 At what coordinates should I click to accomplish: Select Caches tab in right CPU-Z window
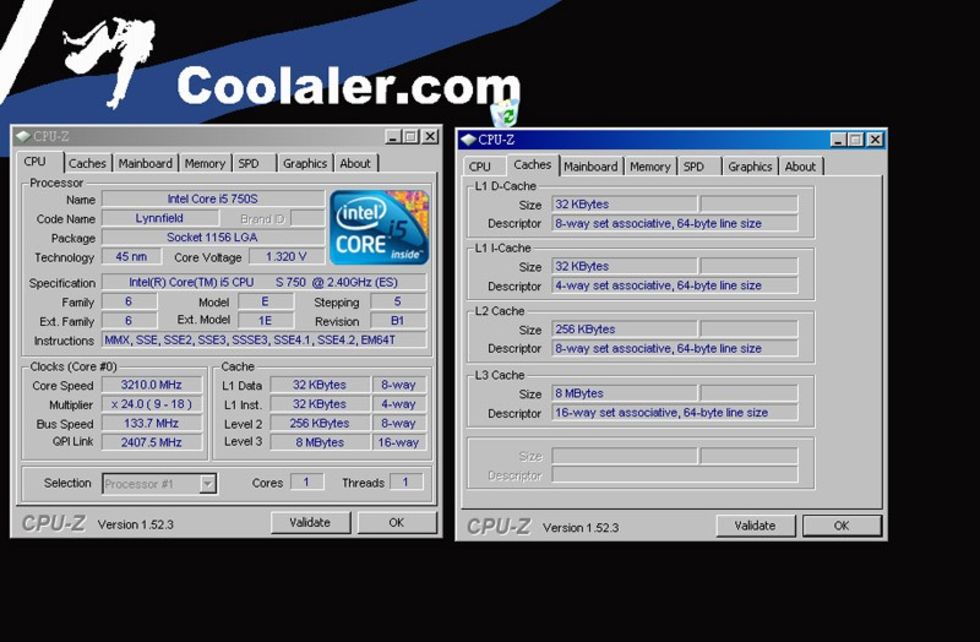(532, 164)
